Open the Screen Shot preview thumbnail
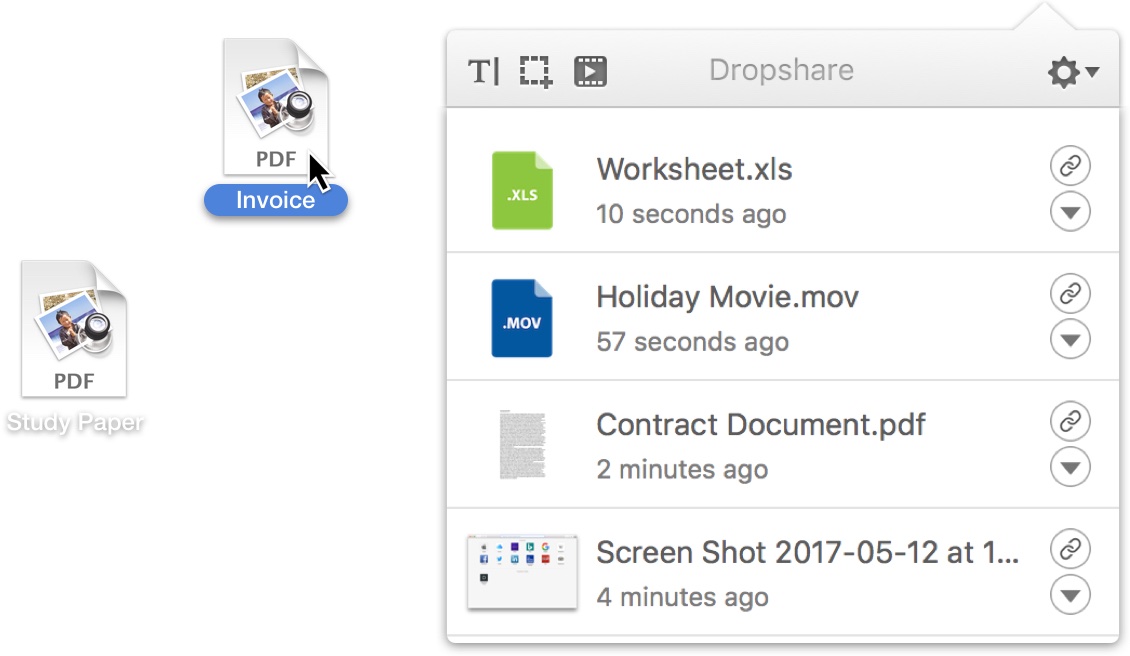 tap(522, 572)
